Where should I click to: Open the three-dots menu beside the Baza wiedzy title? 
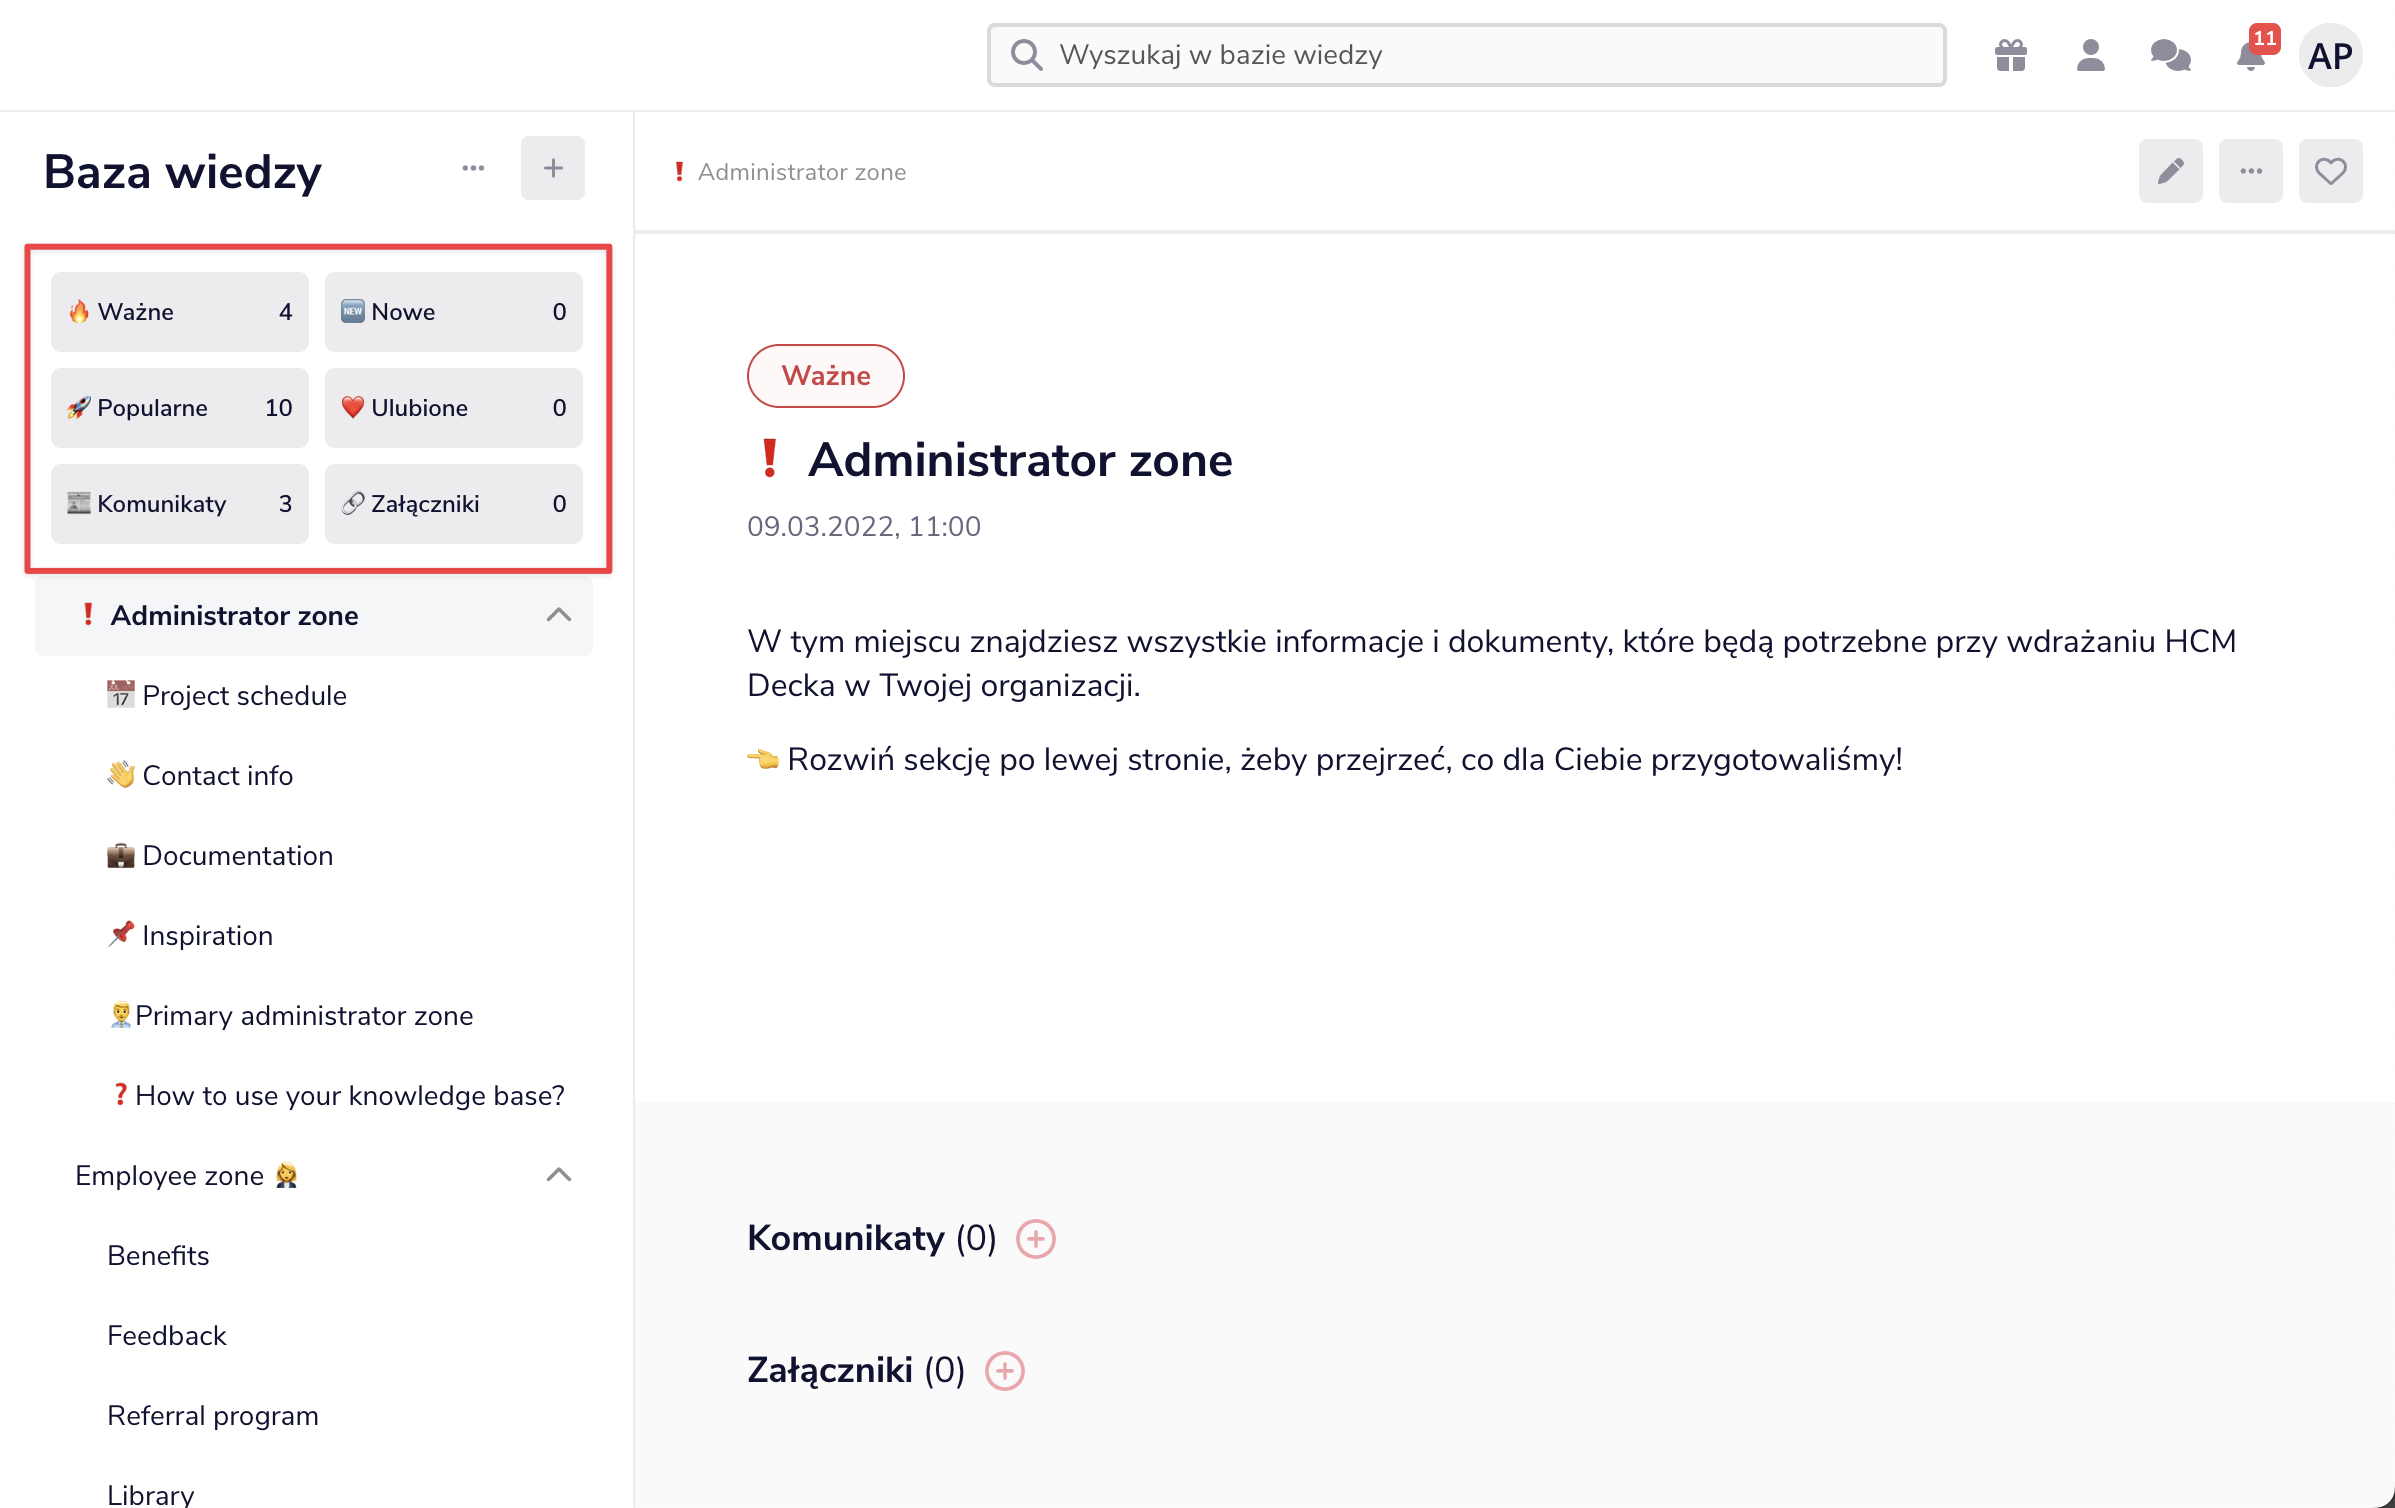point(473,168)
